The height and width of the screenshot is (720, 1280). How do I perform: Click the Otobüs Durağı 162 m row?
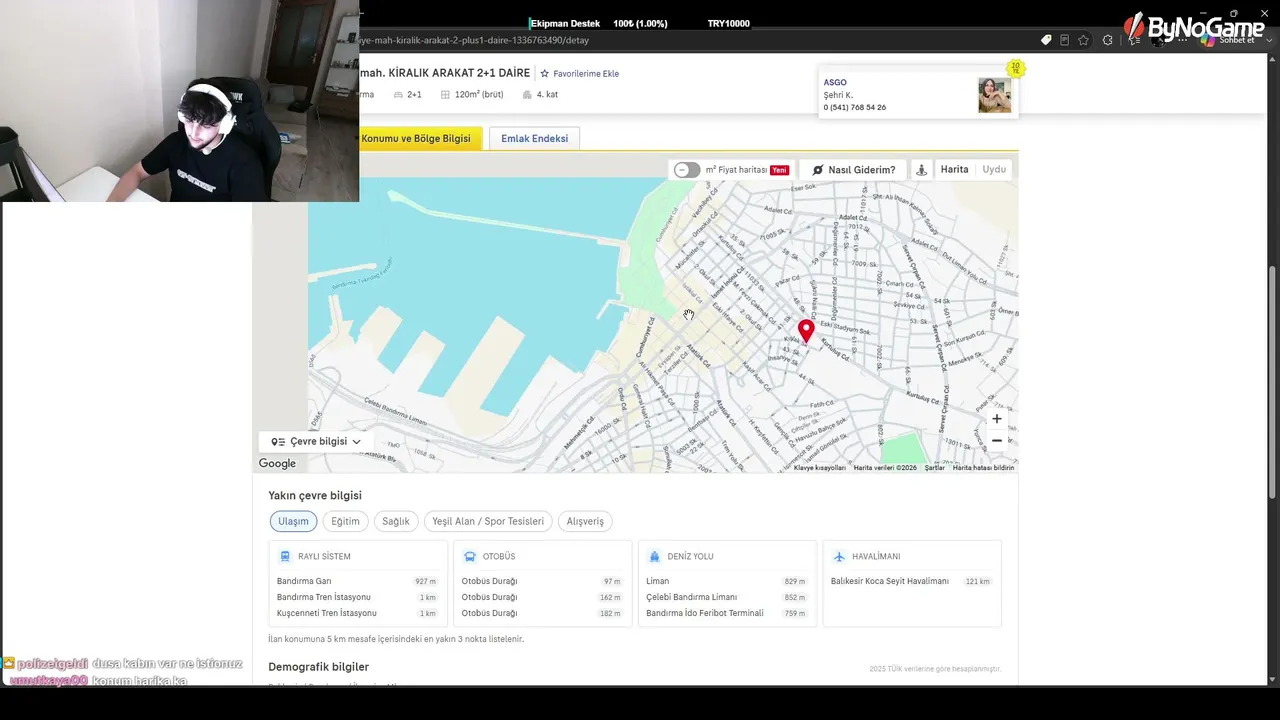[542, 597]
